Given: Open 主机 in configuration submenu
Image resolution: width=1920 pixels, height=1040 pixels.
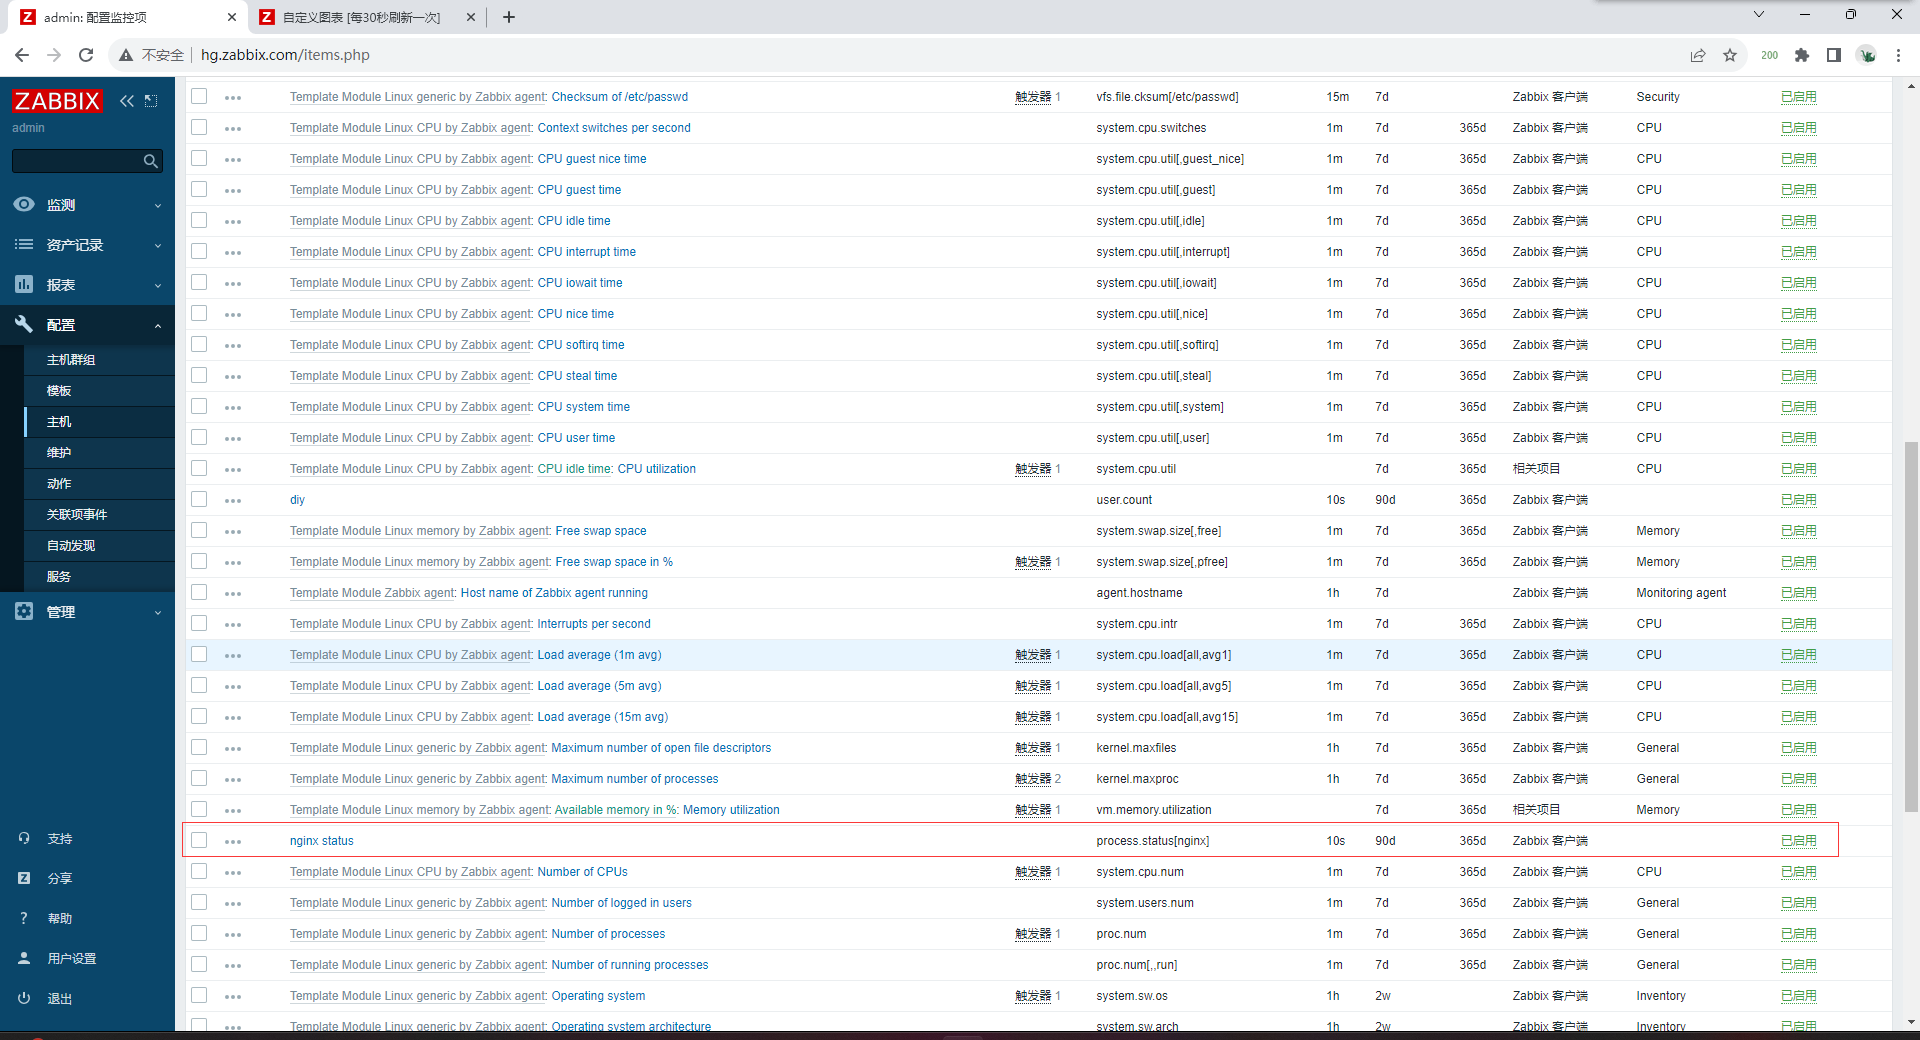Looking at the screenshot, I should (59, 422).
